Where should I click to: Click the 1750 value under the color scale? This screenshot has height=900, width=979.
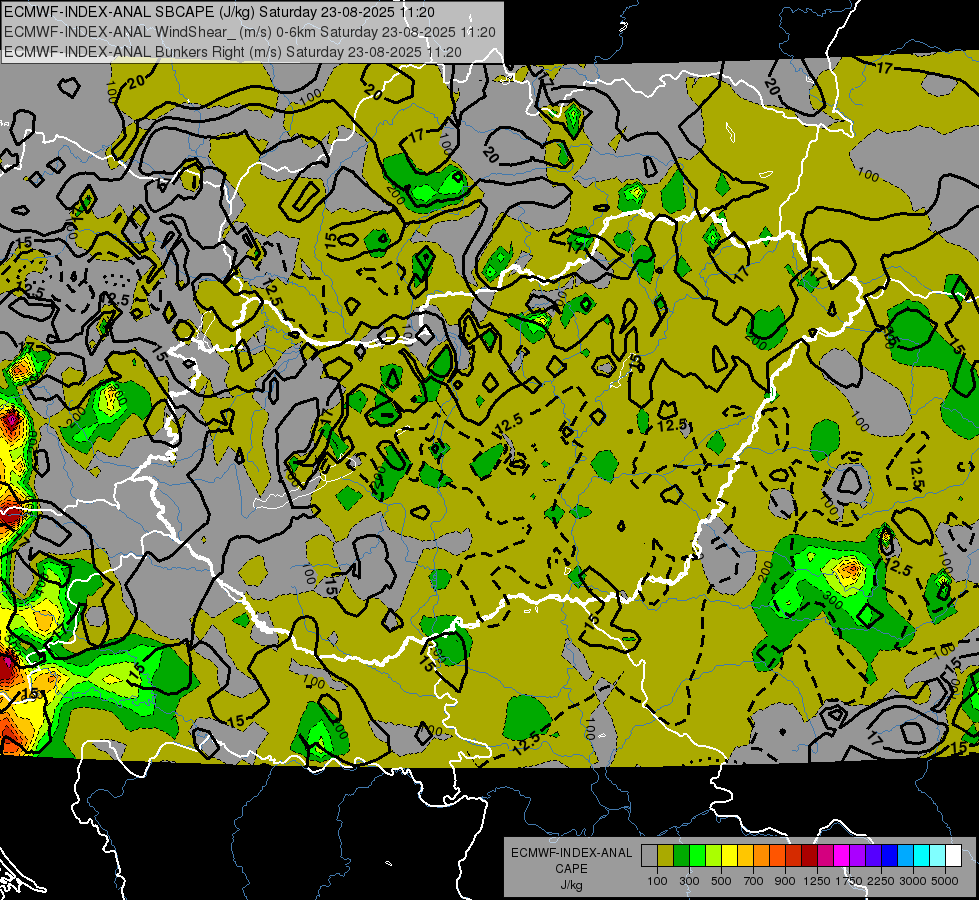[849, 881]
